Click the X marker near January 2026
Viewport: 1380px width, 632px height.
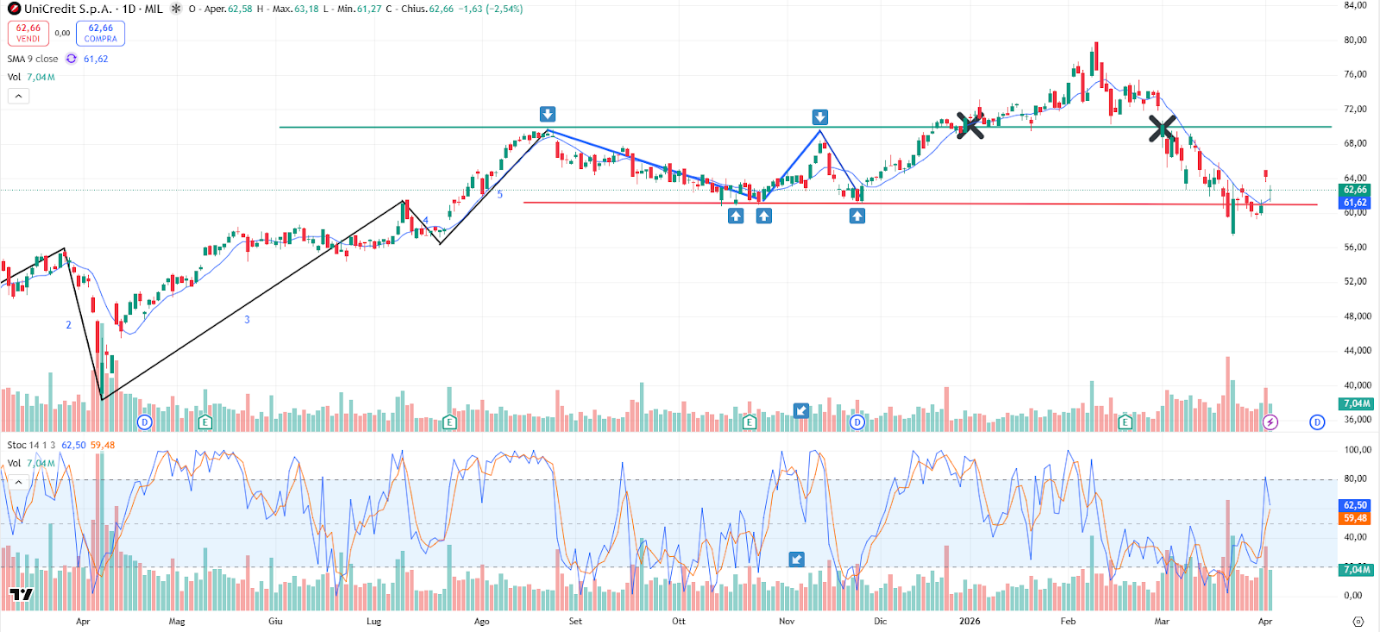point(968,125)
